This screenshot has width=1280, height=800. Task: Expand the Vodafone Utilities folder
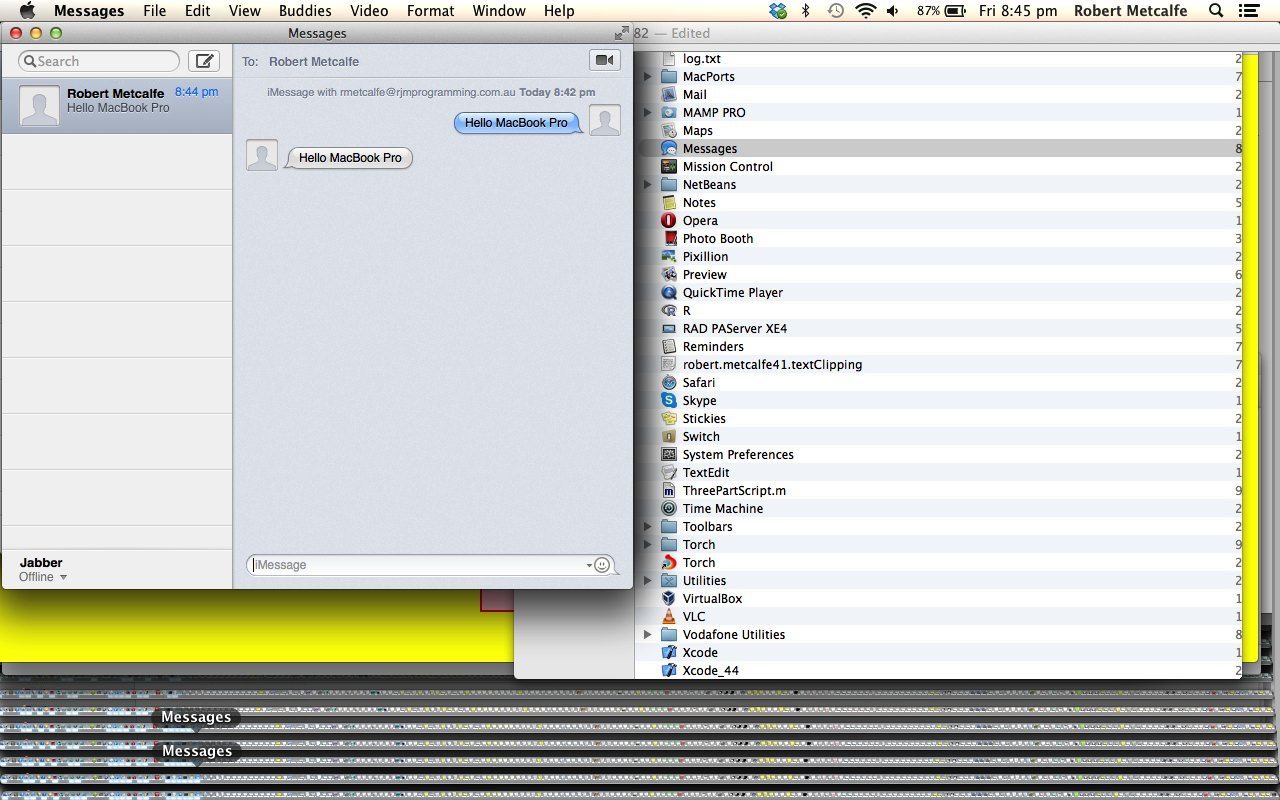coord(647,634)
